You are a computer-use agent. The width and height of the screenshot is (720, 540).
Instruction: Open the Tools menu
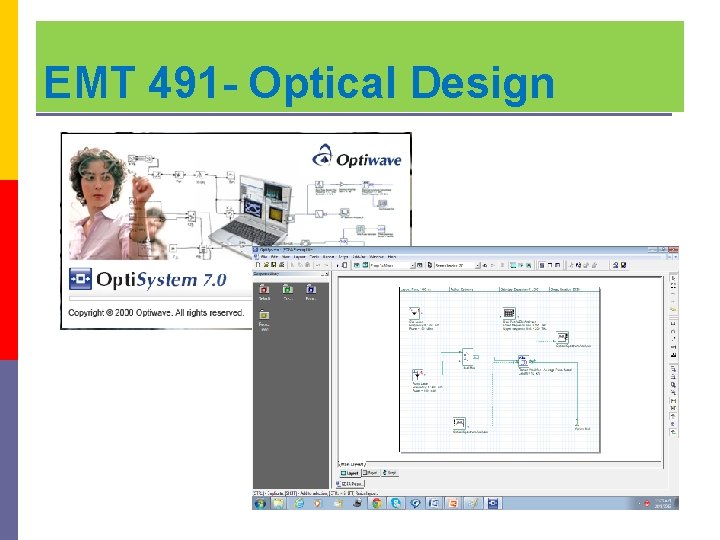pyautogui.click(x=314, y=257)
